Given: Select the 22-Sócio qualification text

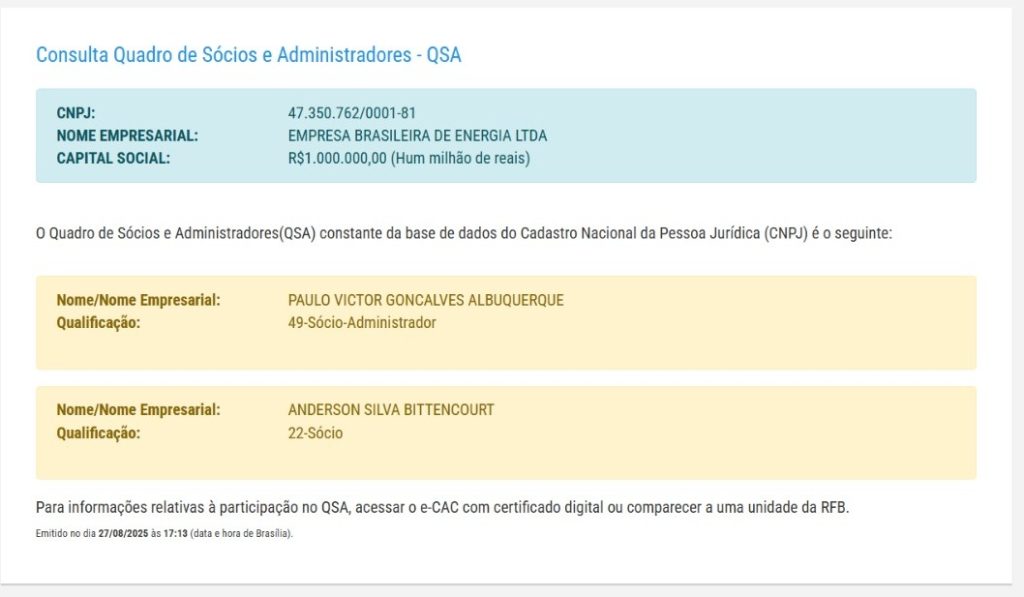Looking at the screenshot, I should click(x=315, y=432).
